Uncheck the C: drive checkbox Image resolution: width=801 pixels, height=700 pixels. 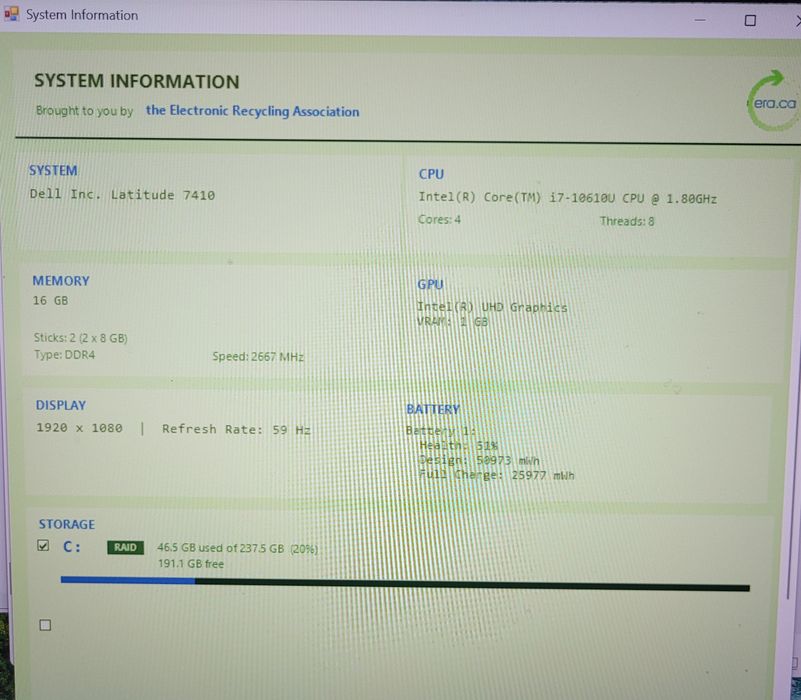[x=43, y=546]
